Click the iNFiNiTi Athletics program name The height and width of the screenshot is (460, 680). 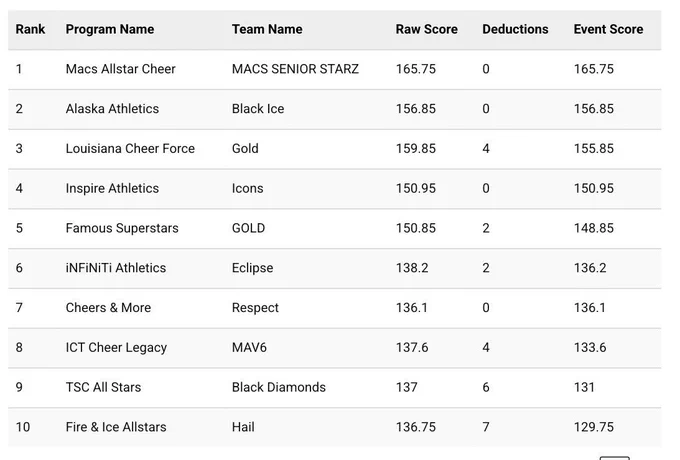pos(116,268)
